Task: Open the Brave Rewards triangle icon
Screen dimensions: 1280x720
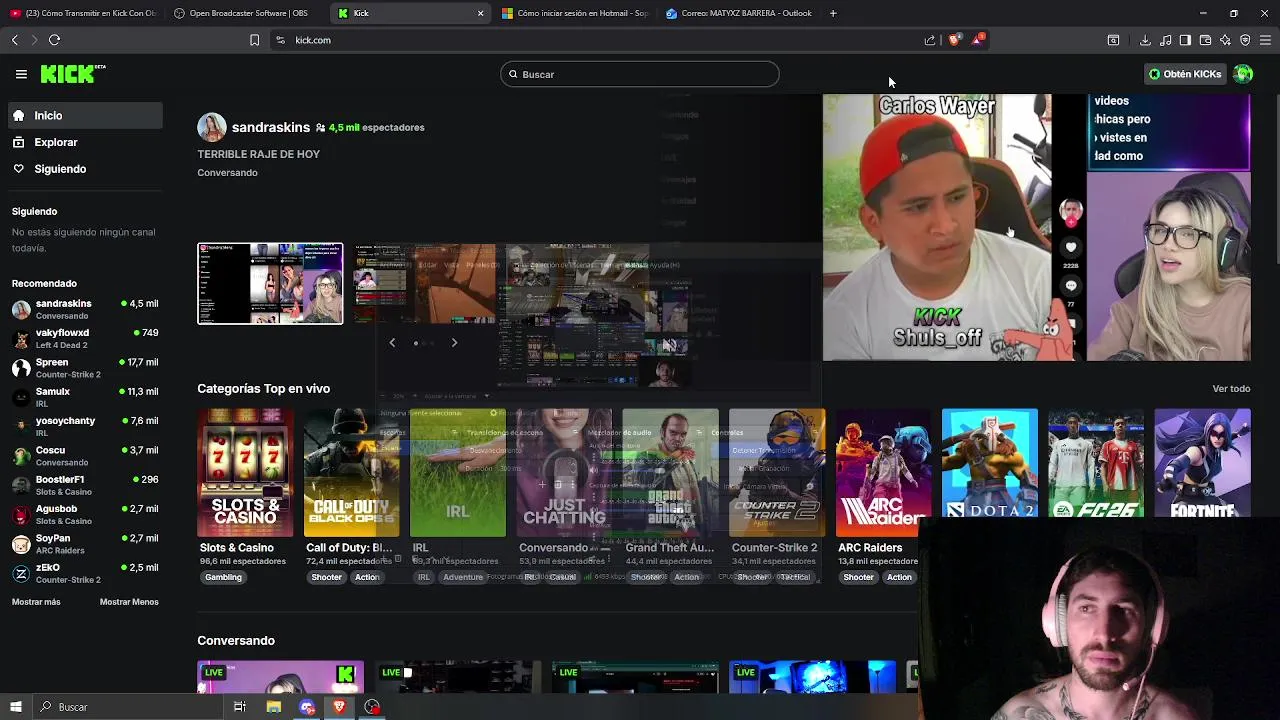Action: click(978, 40)
